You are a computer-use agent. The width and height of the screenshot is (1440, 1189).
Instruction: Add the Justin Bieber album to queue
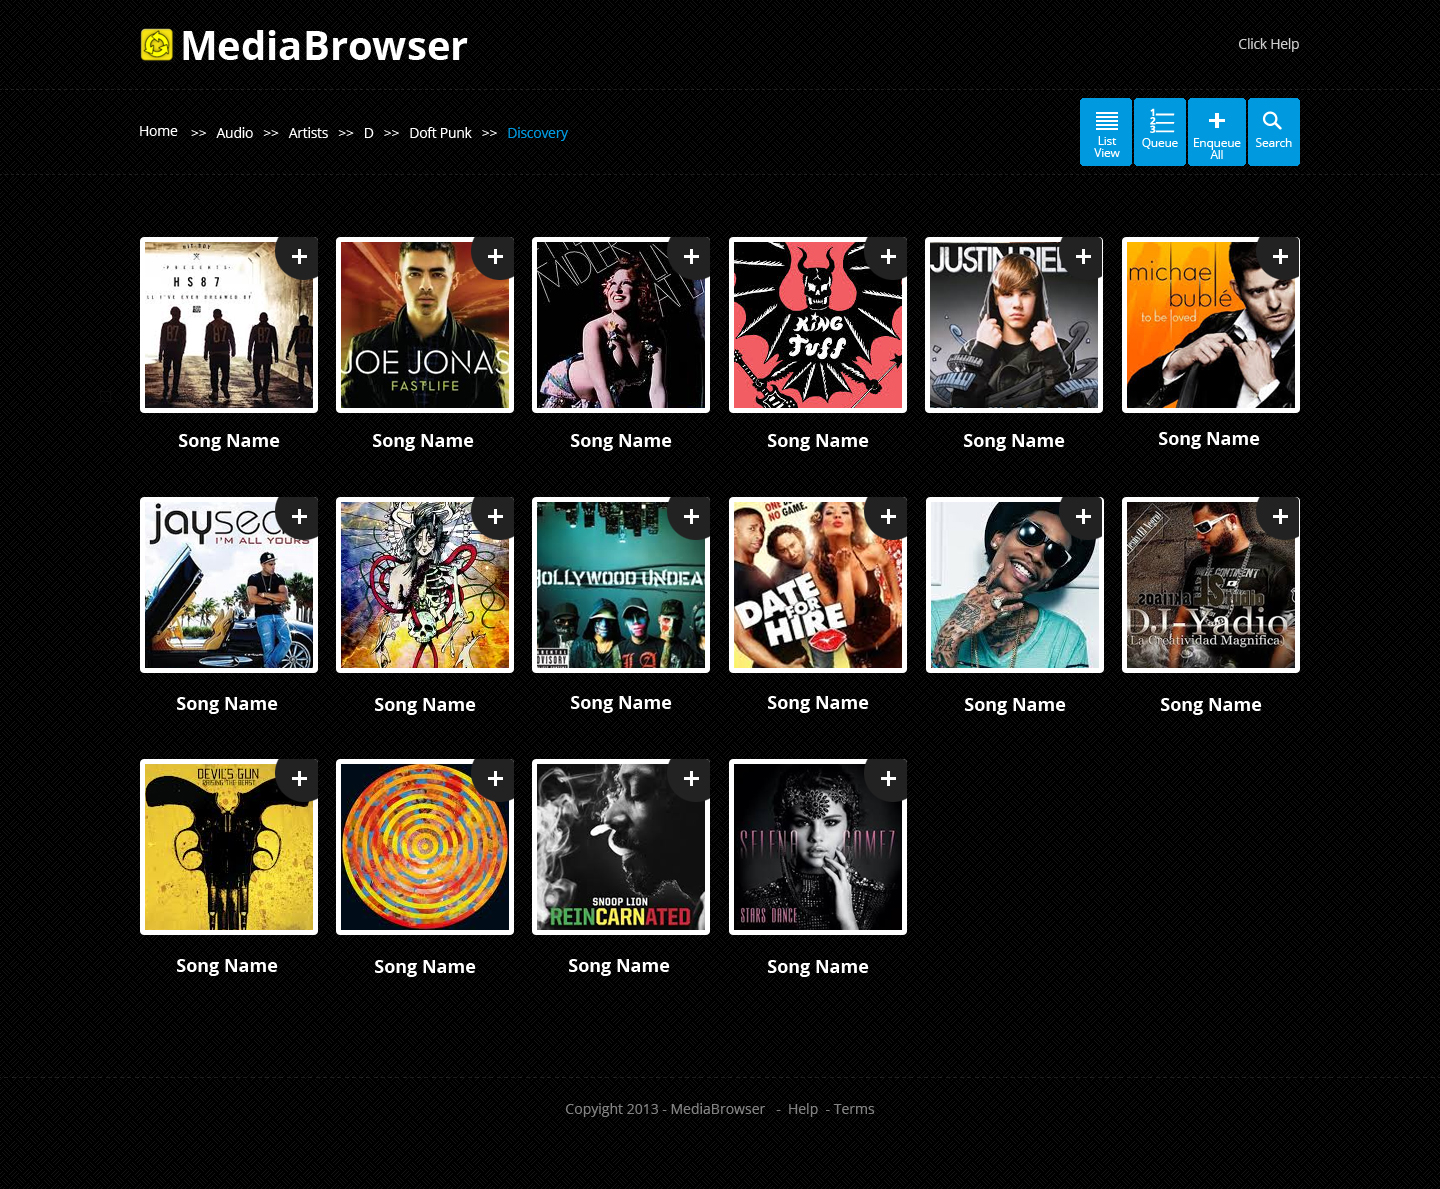(1083, 257)
